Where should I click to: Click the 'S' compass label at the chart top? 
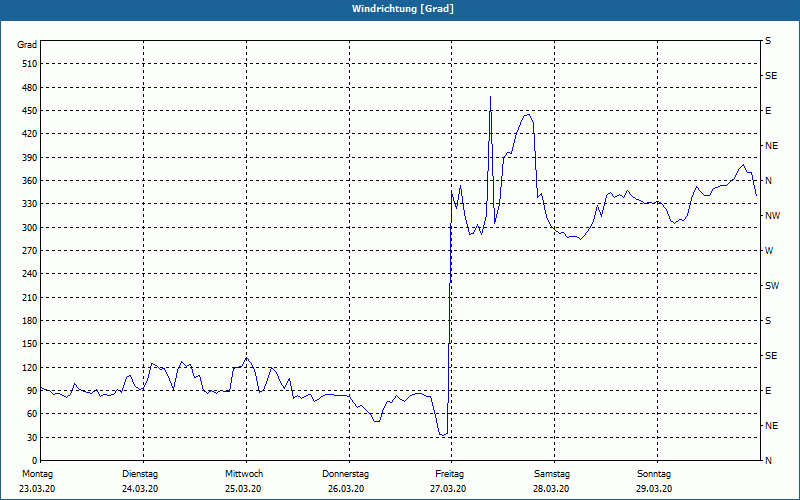click(x=768, y=41)
